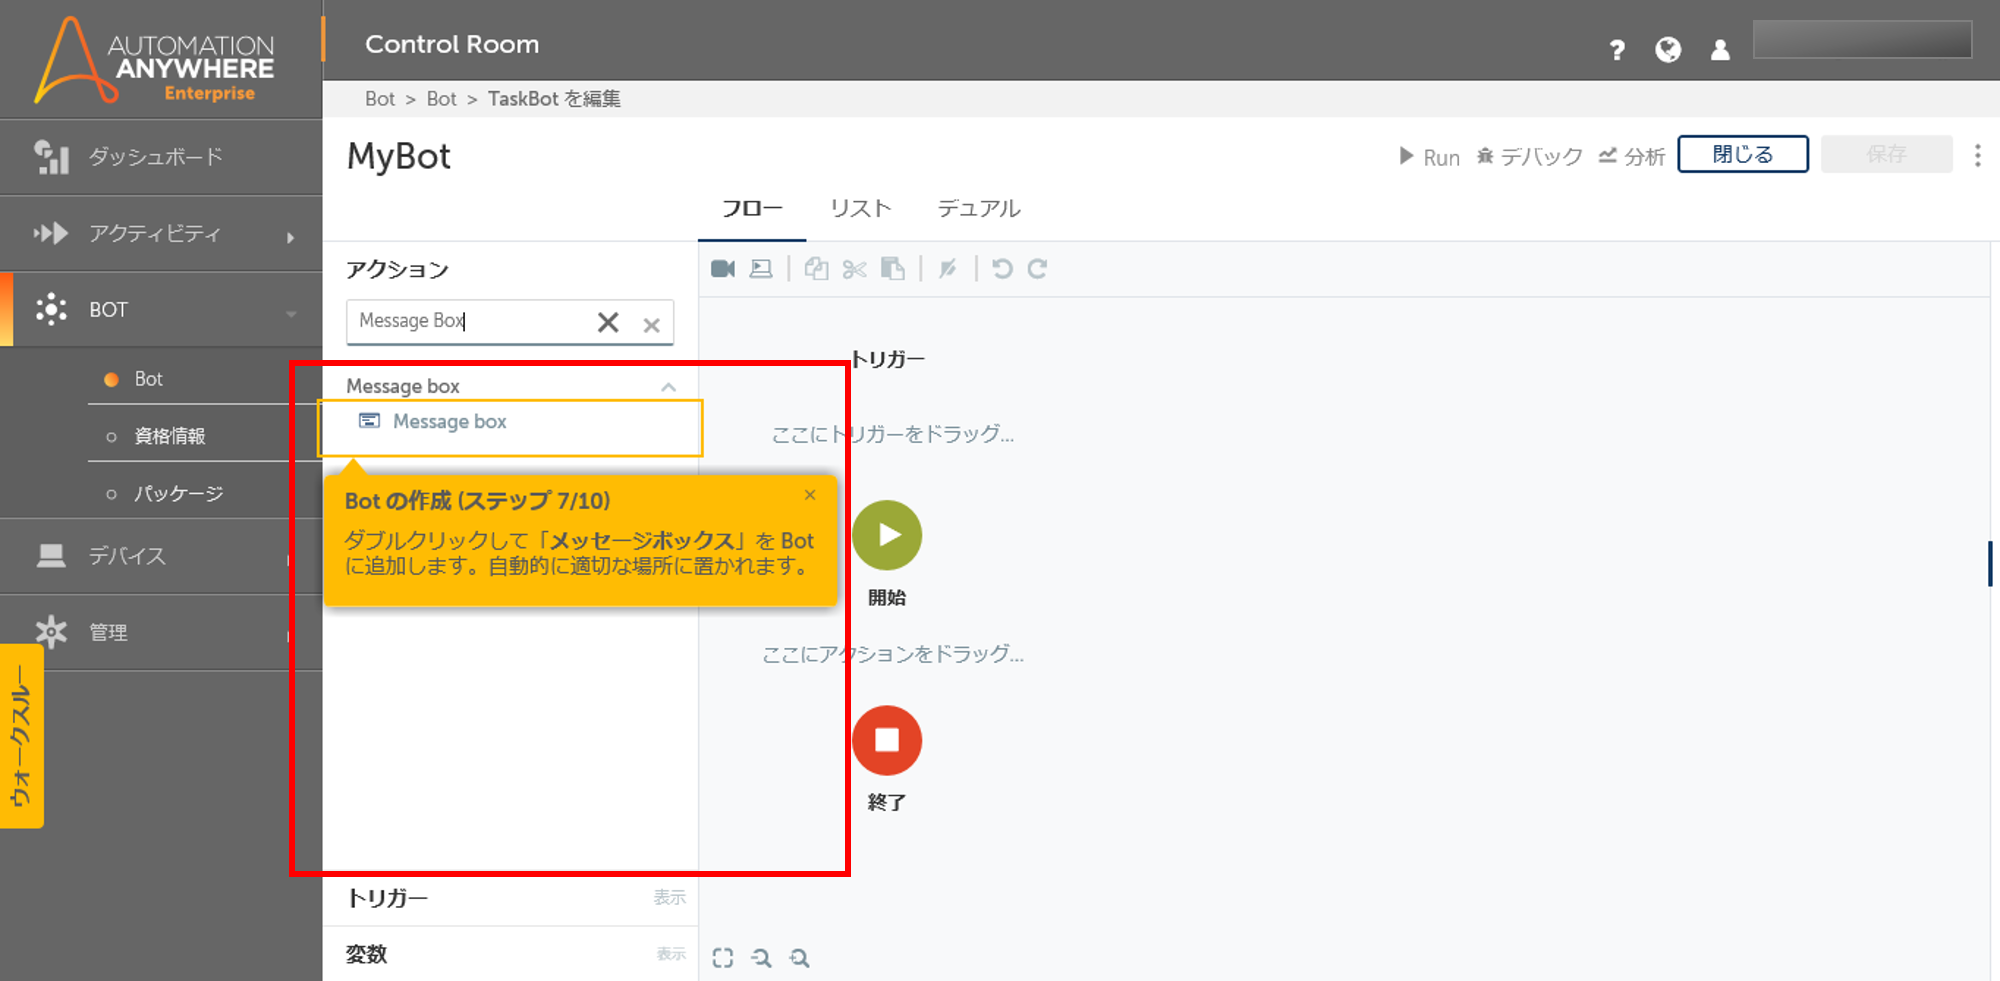Collapse the Message box package group
The height and width of the screenshot is (981, 2000).
click(668, 387)
